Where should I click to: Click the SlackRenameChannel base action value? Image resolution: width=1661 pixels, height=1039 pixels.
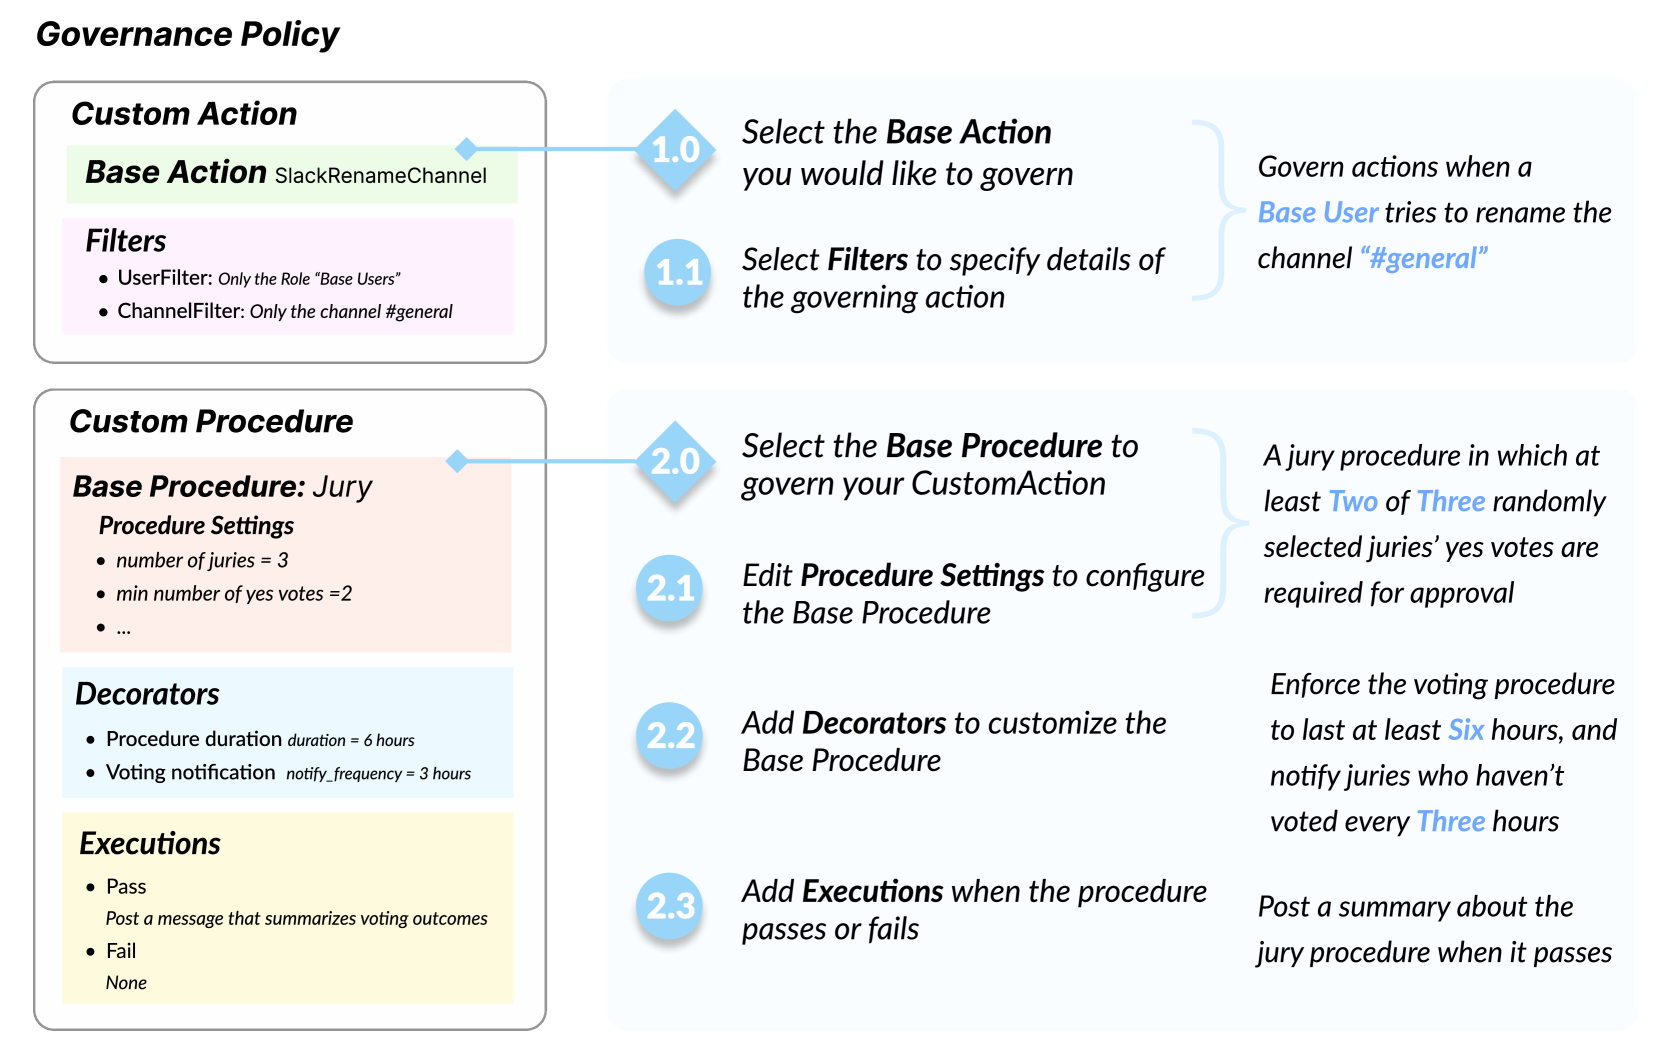[380, 176]
